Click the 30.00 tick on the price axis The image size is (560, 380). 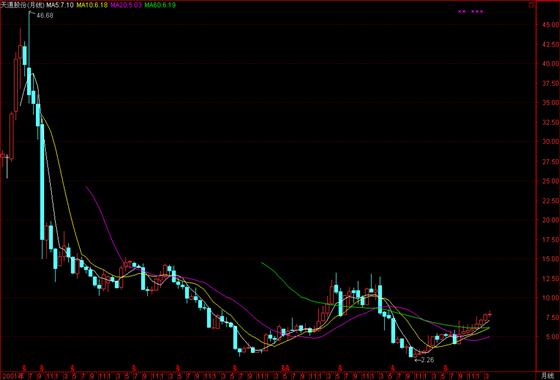550,141
